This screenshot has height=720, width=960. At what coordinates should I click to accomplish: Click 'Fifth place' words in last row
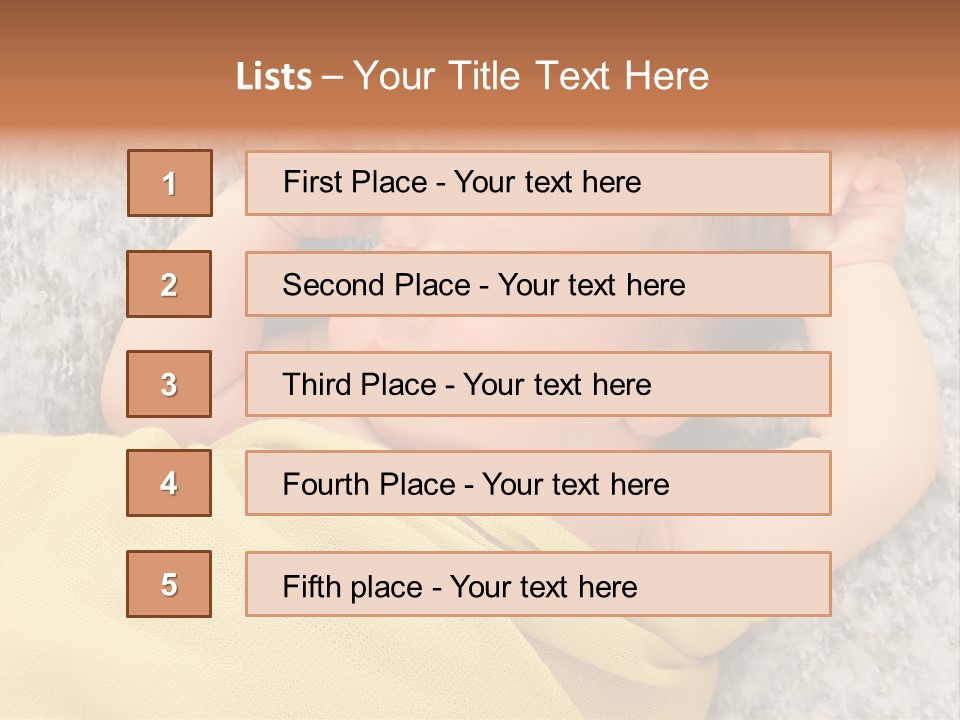pos(350,586)
